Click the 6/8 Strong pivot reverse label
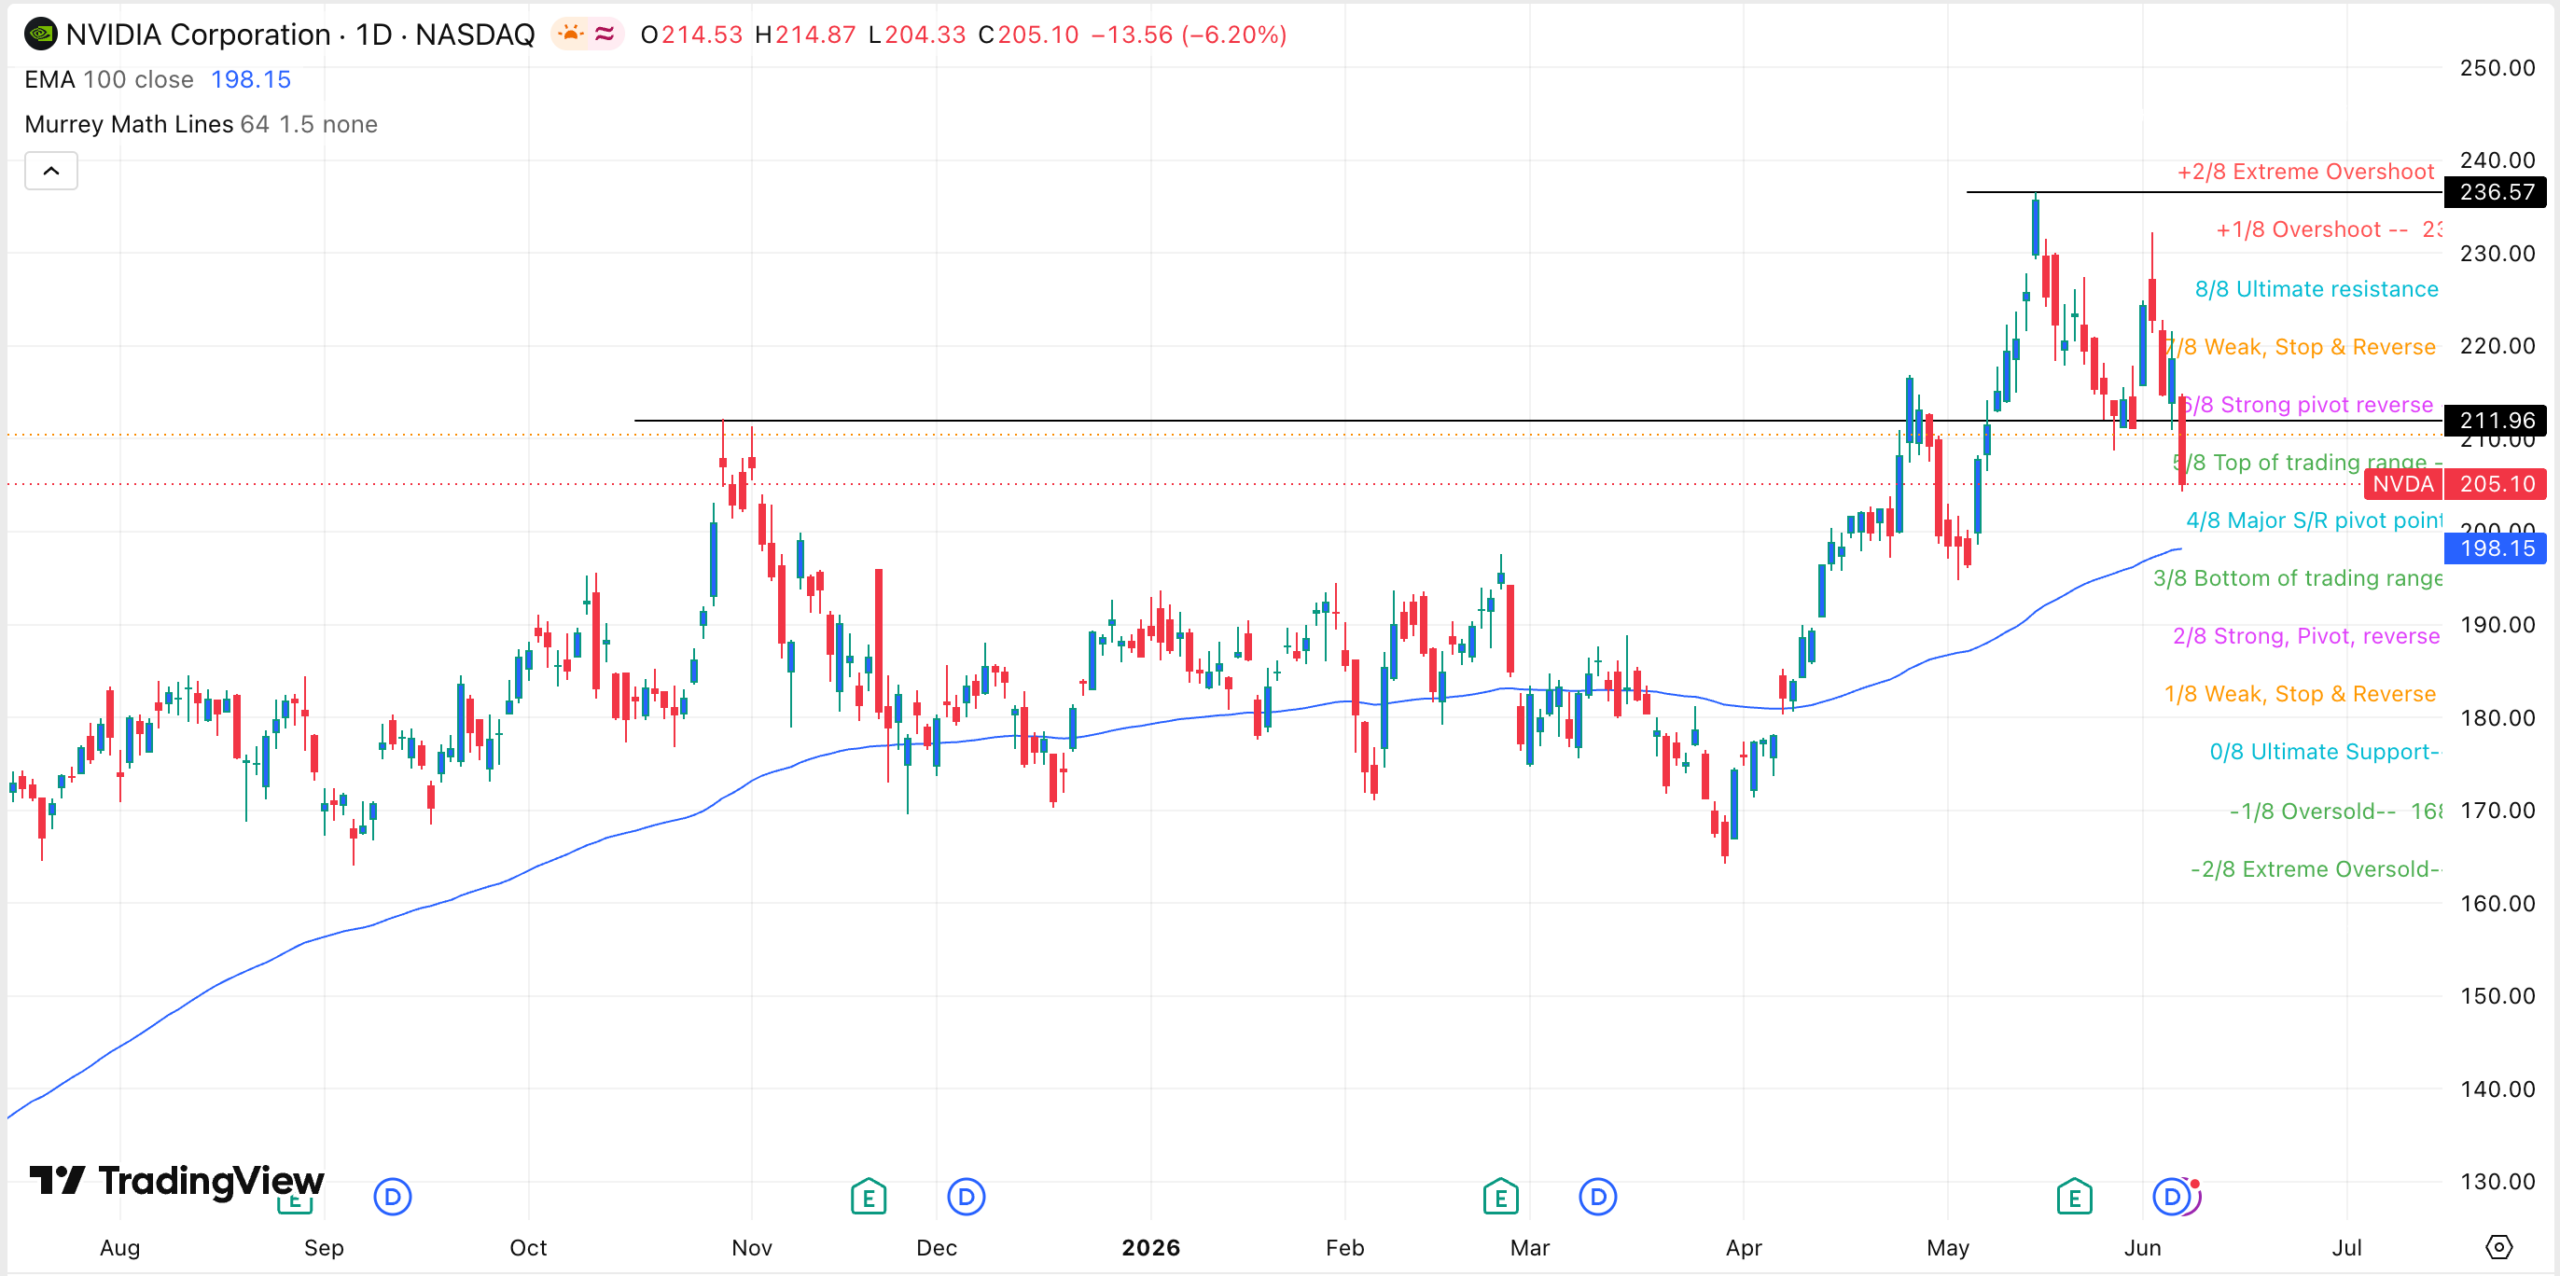Image resolution: width=2560 pixels, height=1276 pixels. click(x=2307, y=405)
